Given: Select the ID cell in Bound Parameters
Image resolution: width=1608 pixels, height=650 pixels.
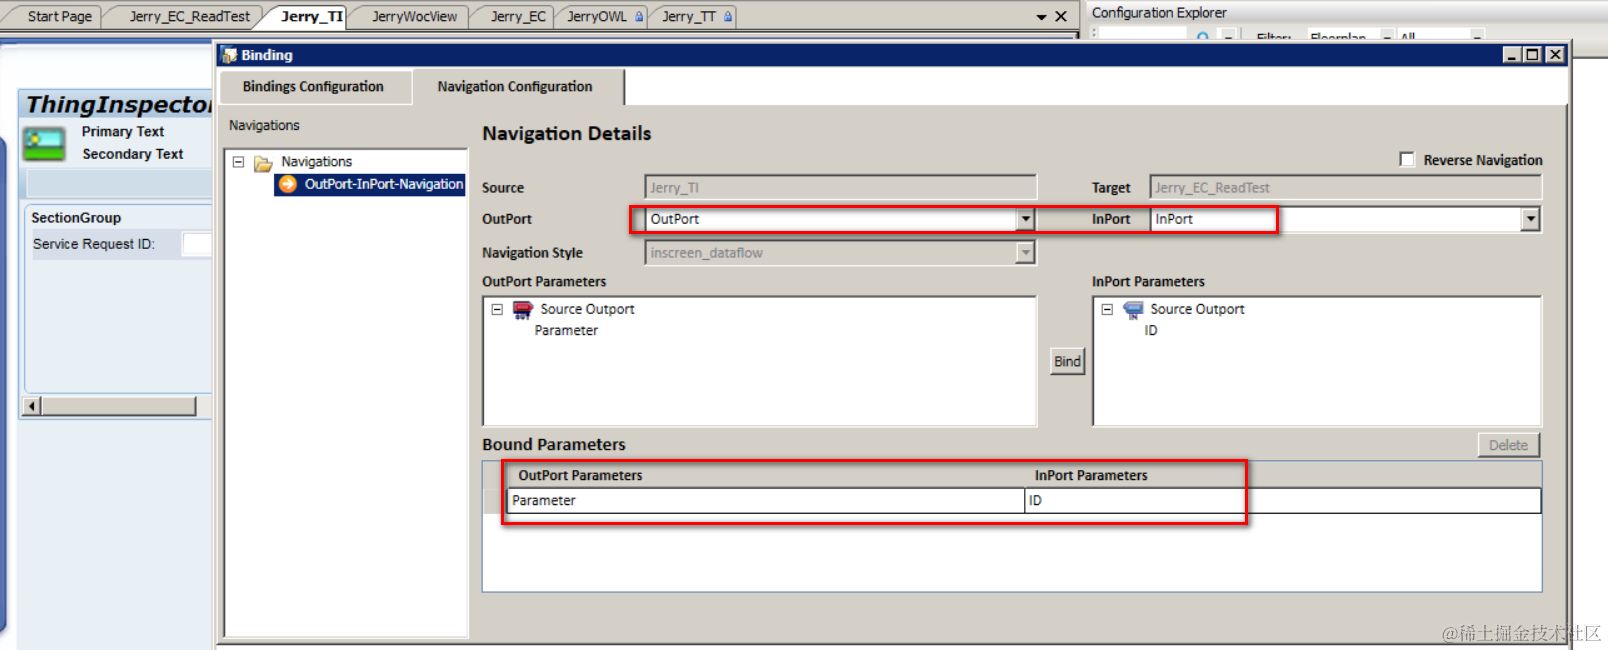Looking at the screenshot, I should pyautogui.click(x=1283, y=501).
